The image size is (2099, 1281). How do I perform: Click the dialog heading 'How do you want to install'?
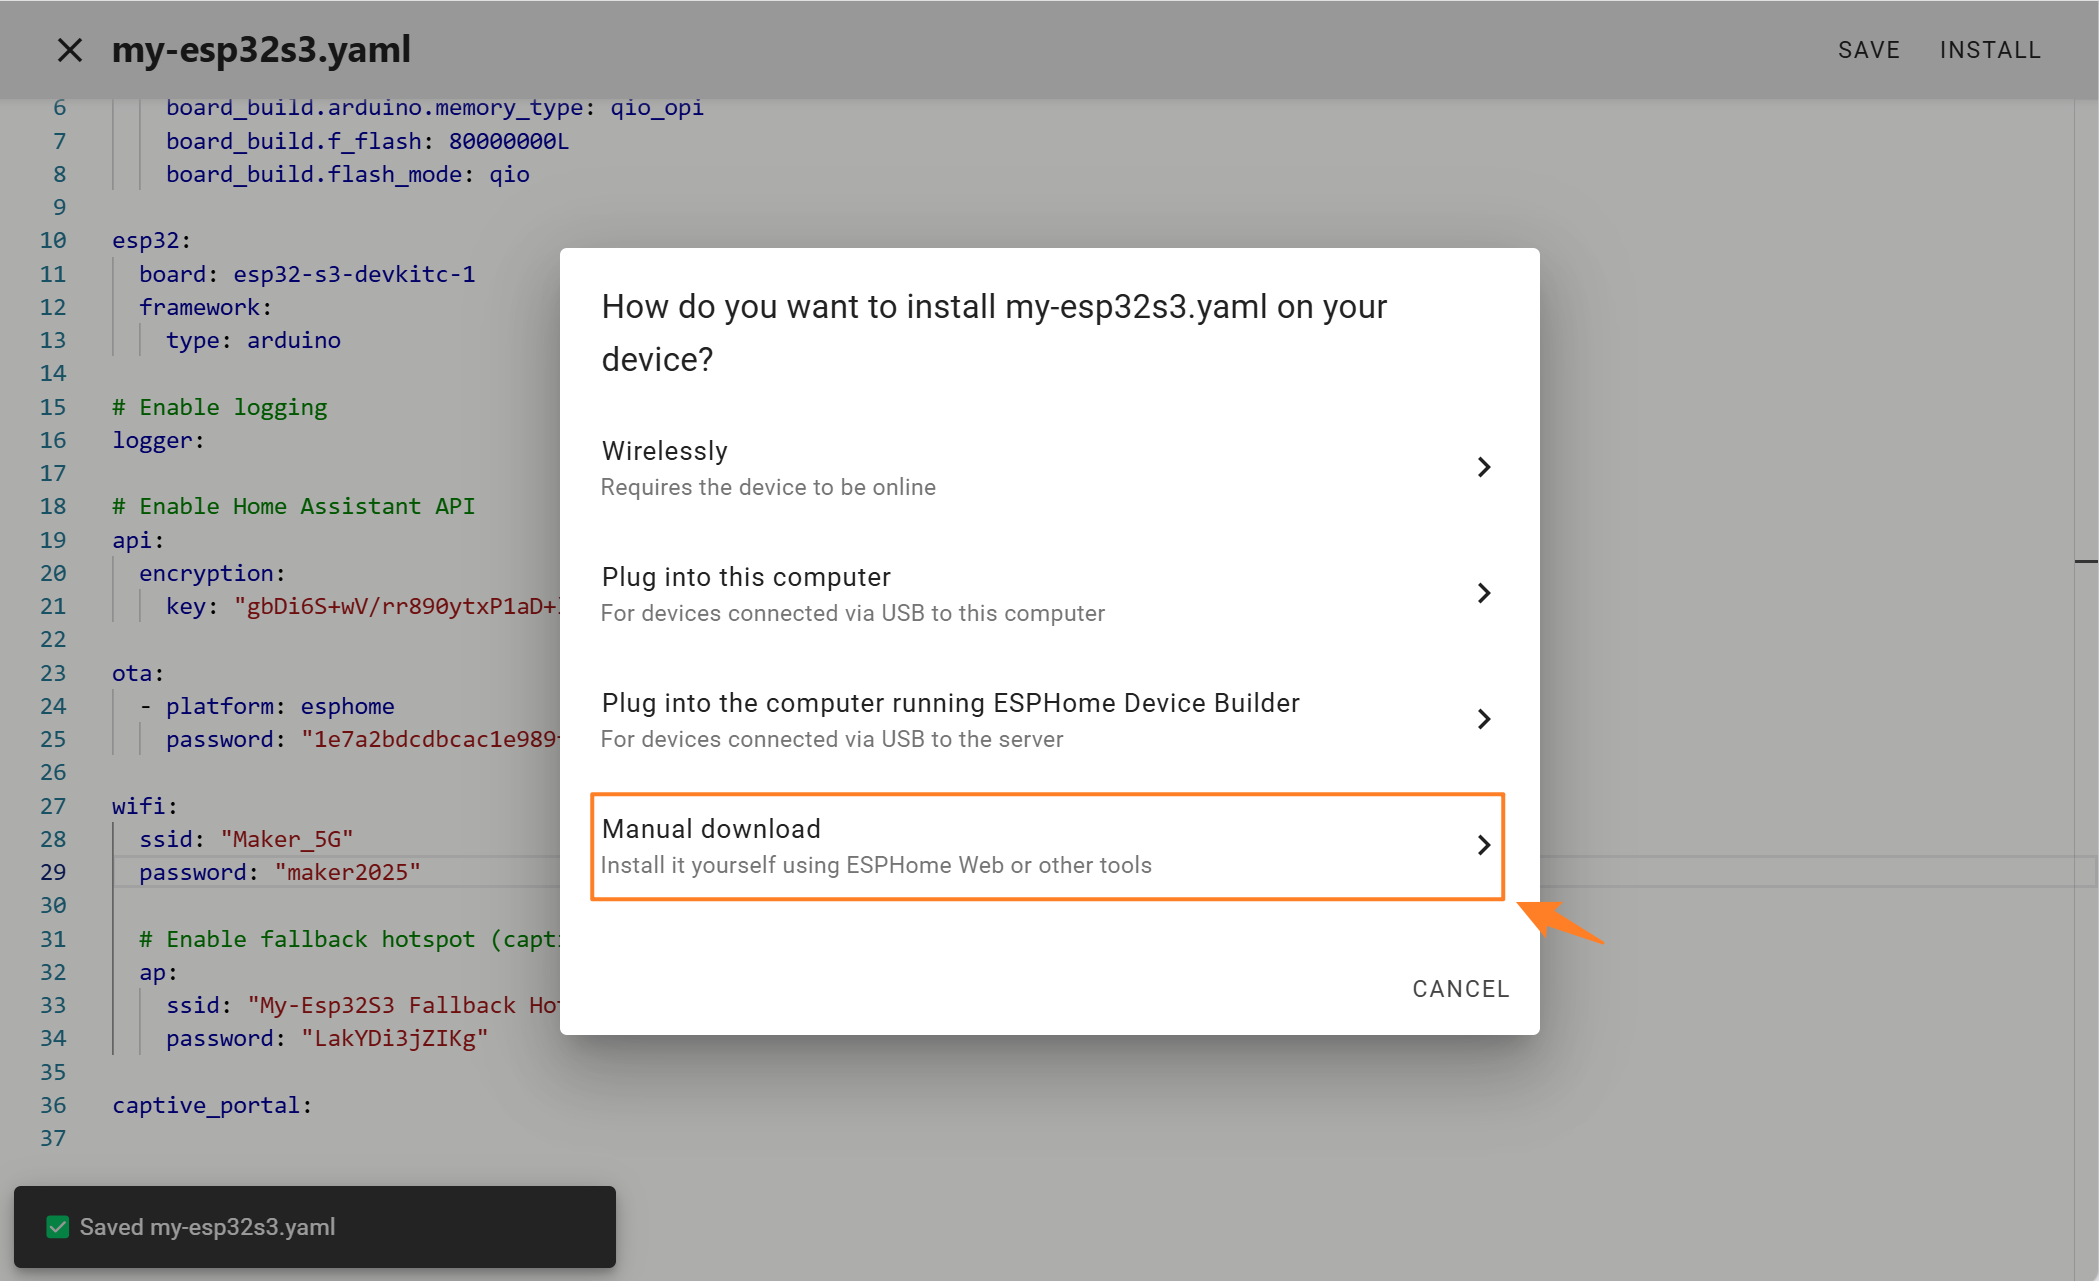pyautogui.click(x=994, y=333)
